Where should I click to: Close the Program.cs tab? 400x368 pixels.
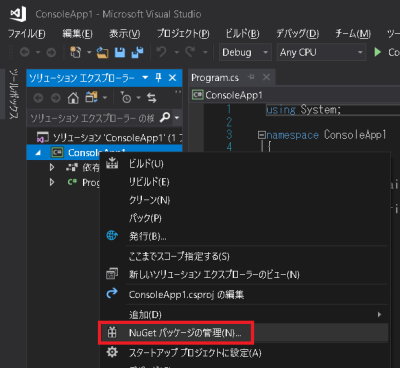[266, 77]
